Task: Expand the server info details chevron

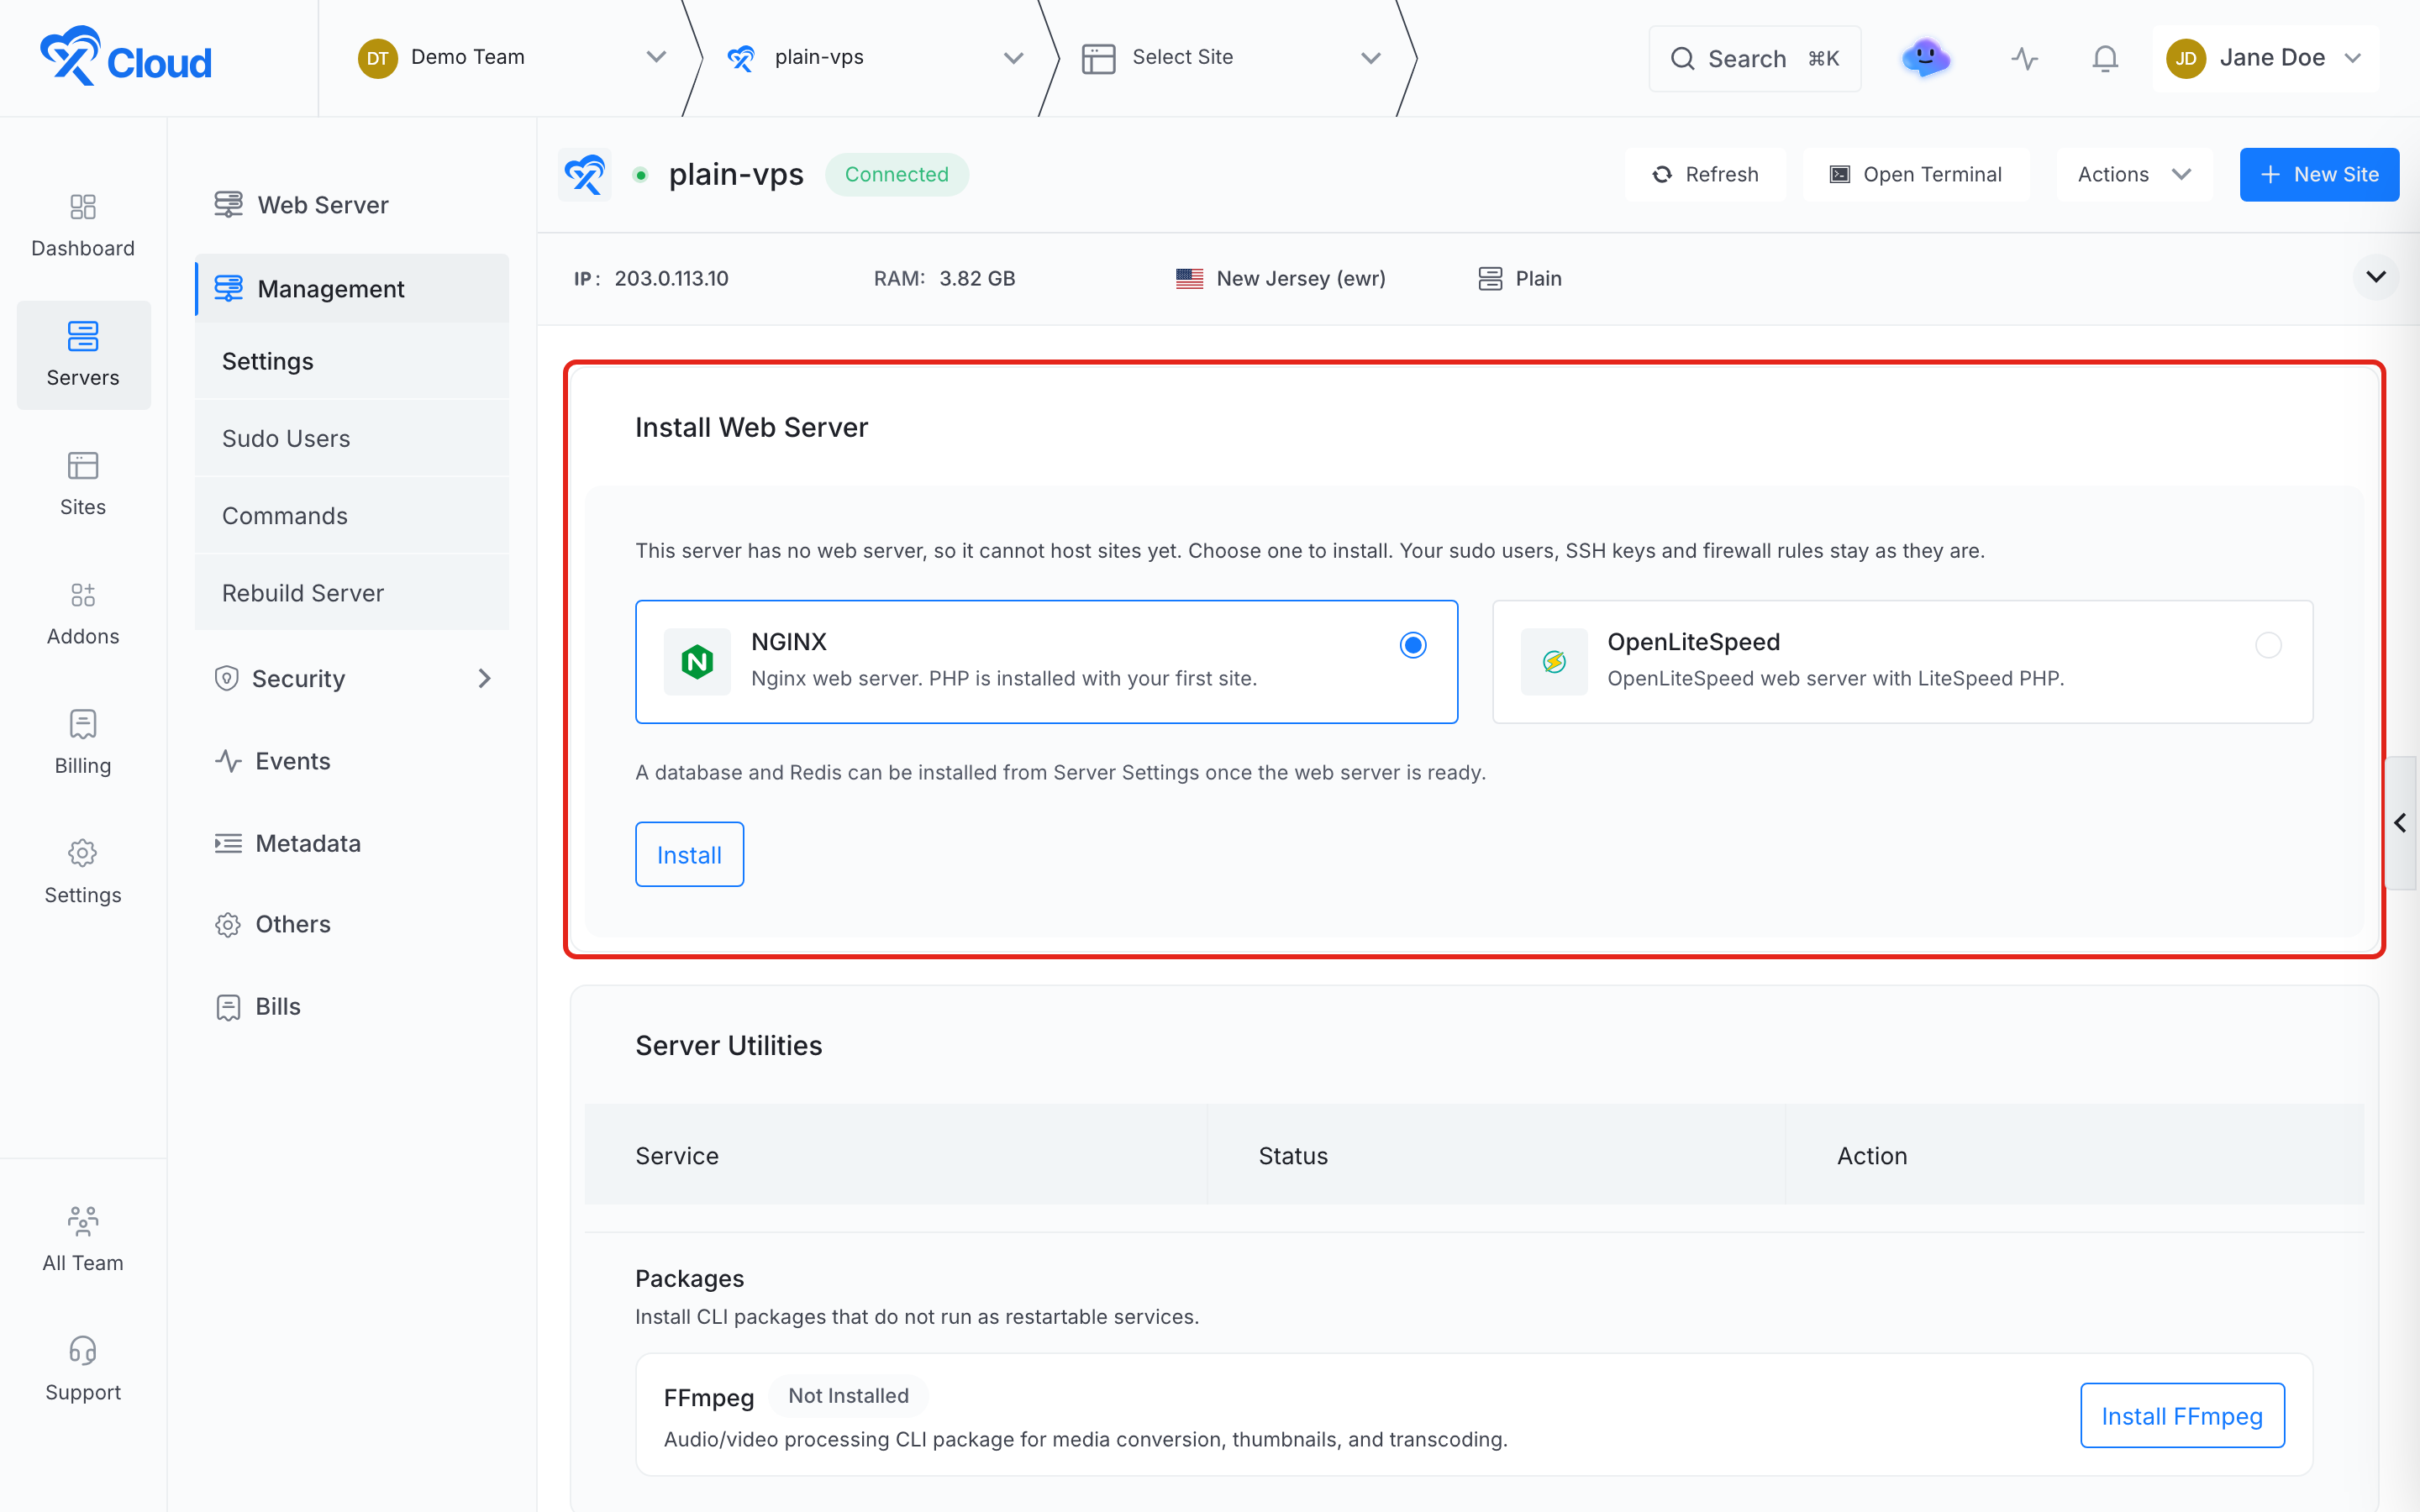Action: click(x=2376, y=277)
